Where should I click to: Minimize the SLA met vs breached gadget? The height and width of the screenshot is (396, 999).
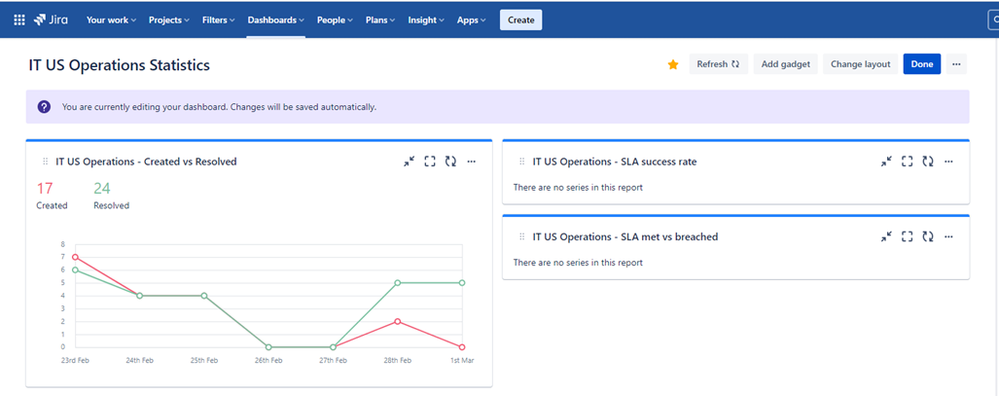pos(886,237)
